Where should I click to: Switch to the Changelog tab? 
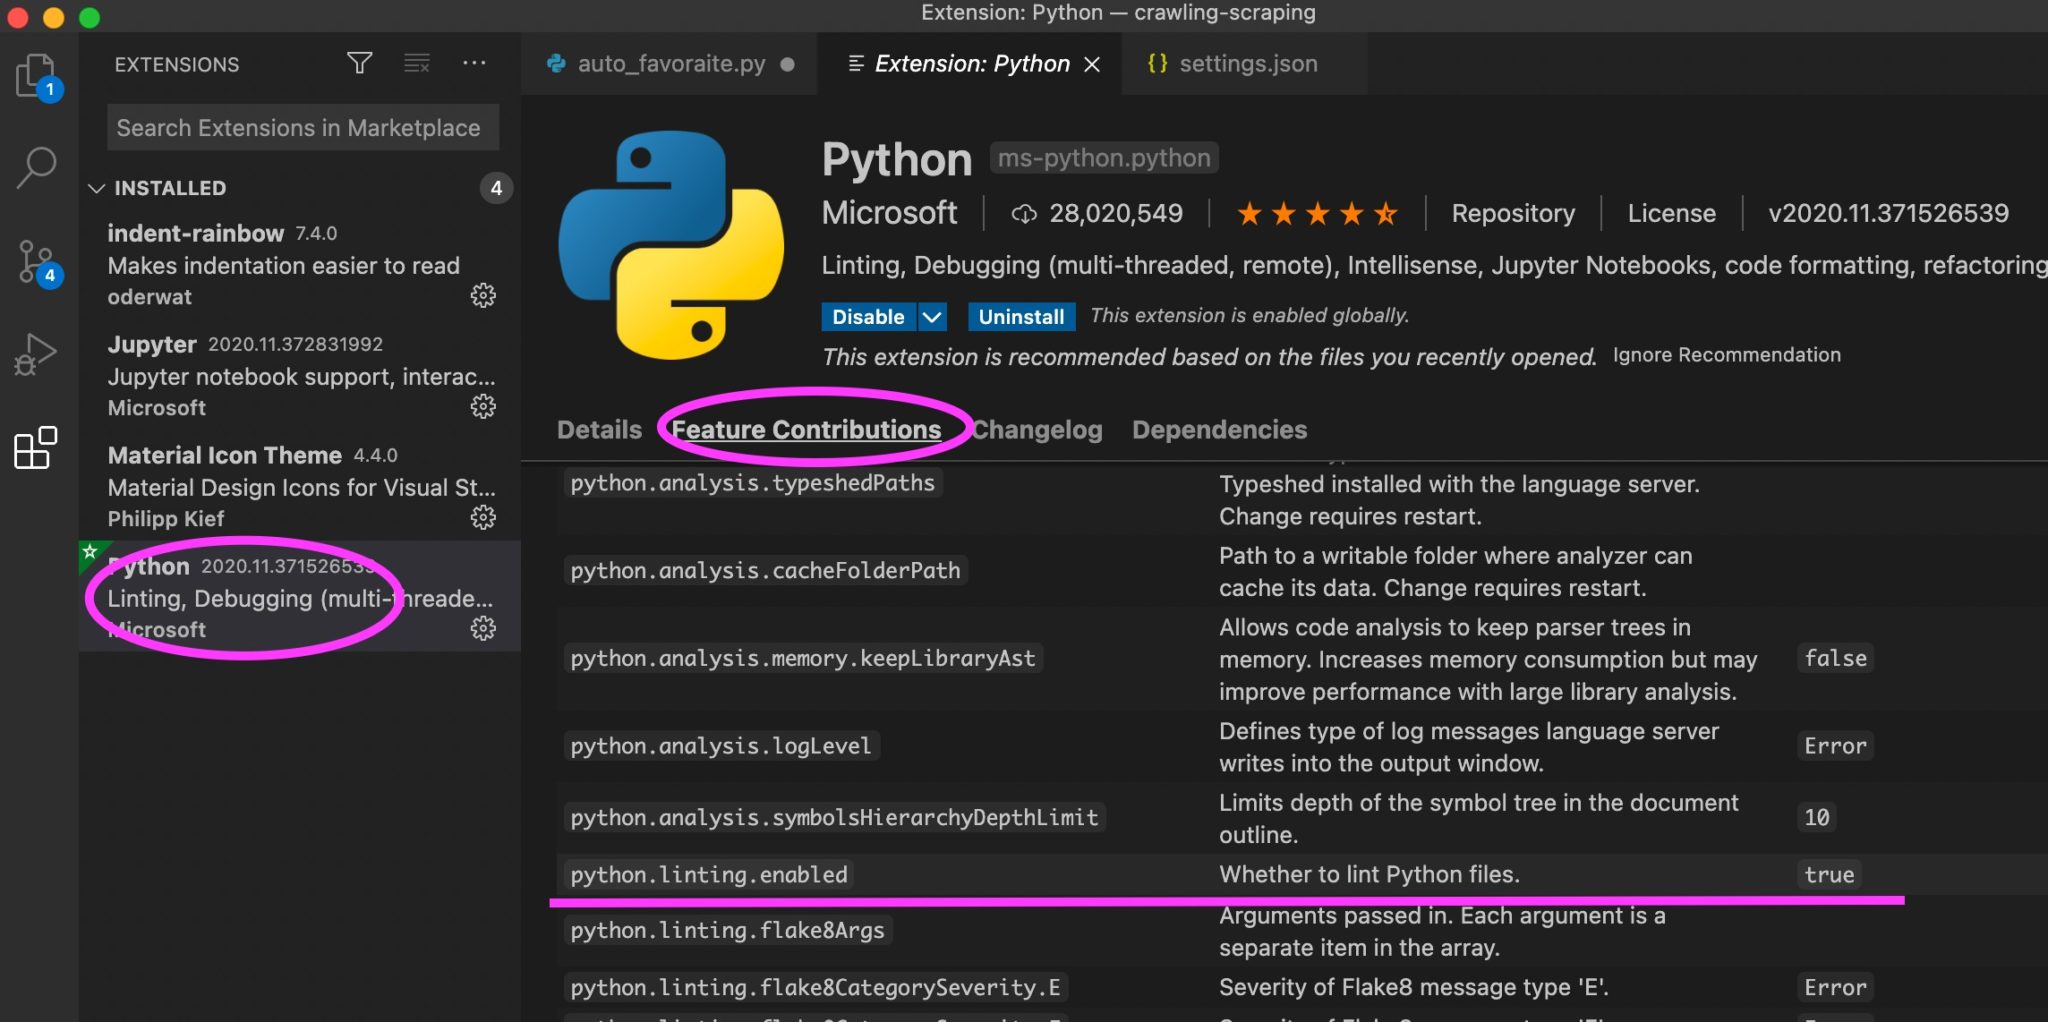tap(1037, 429)
